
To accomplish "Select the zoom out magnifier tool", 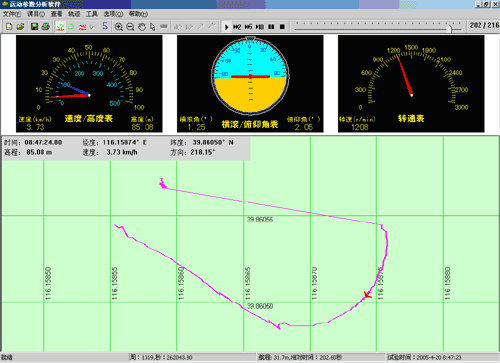I will tap(130, 27).
